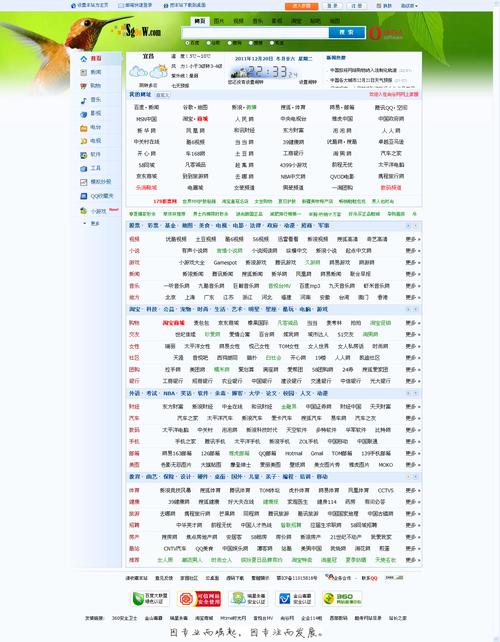Viewport: 500px width, 642px height.
Task: Click the blue 搜索 search button
Action: [347, 32]
